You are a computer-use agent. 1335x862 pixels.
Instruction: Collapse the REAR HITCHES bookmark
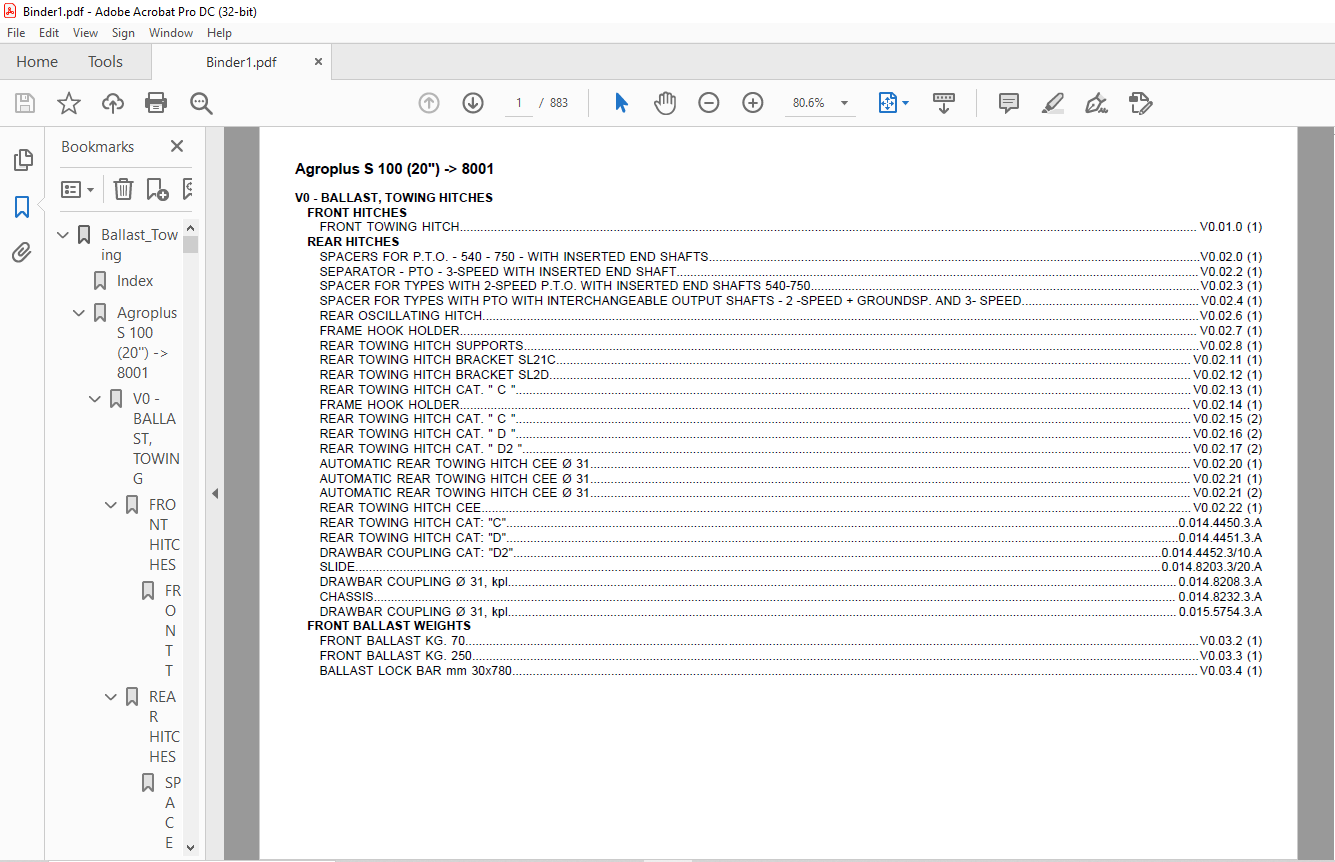click(x=111, y=697)
